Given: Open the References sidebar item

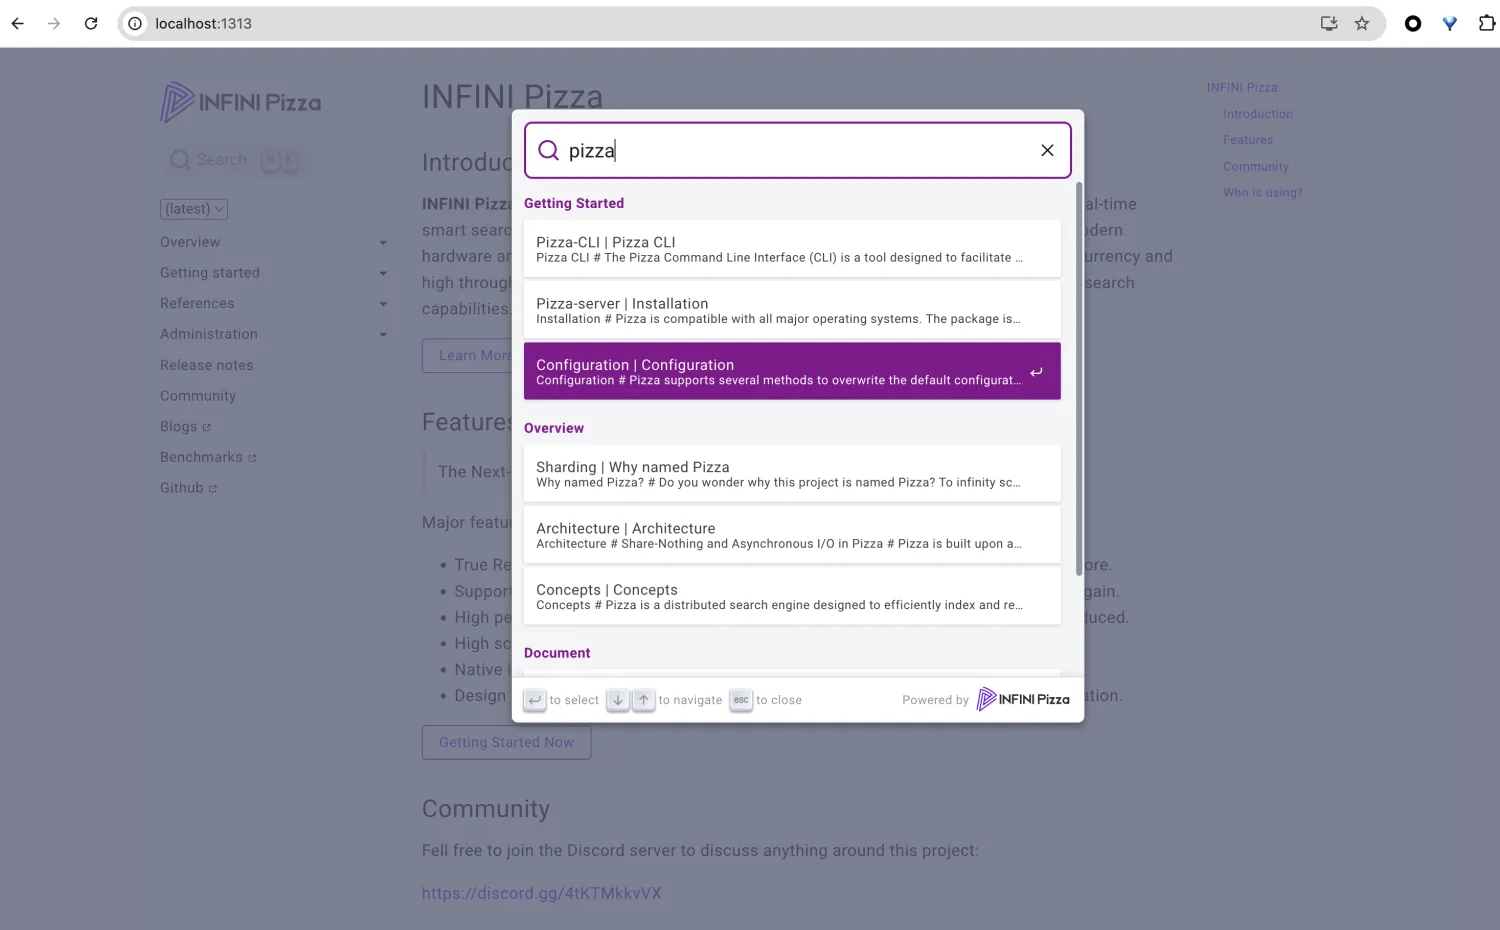Looking at the screenshot, I should 197,303.
